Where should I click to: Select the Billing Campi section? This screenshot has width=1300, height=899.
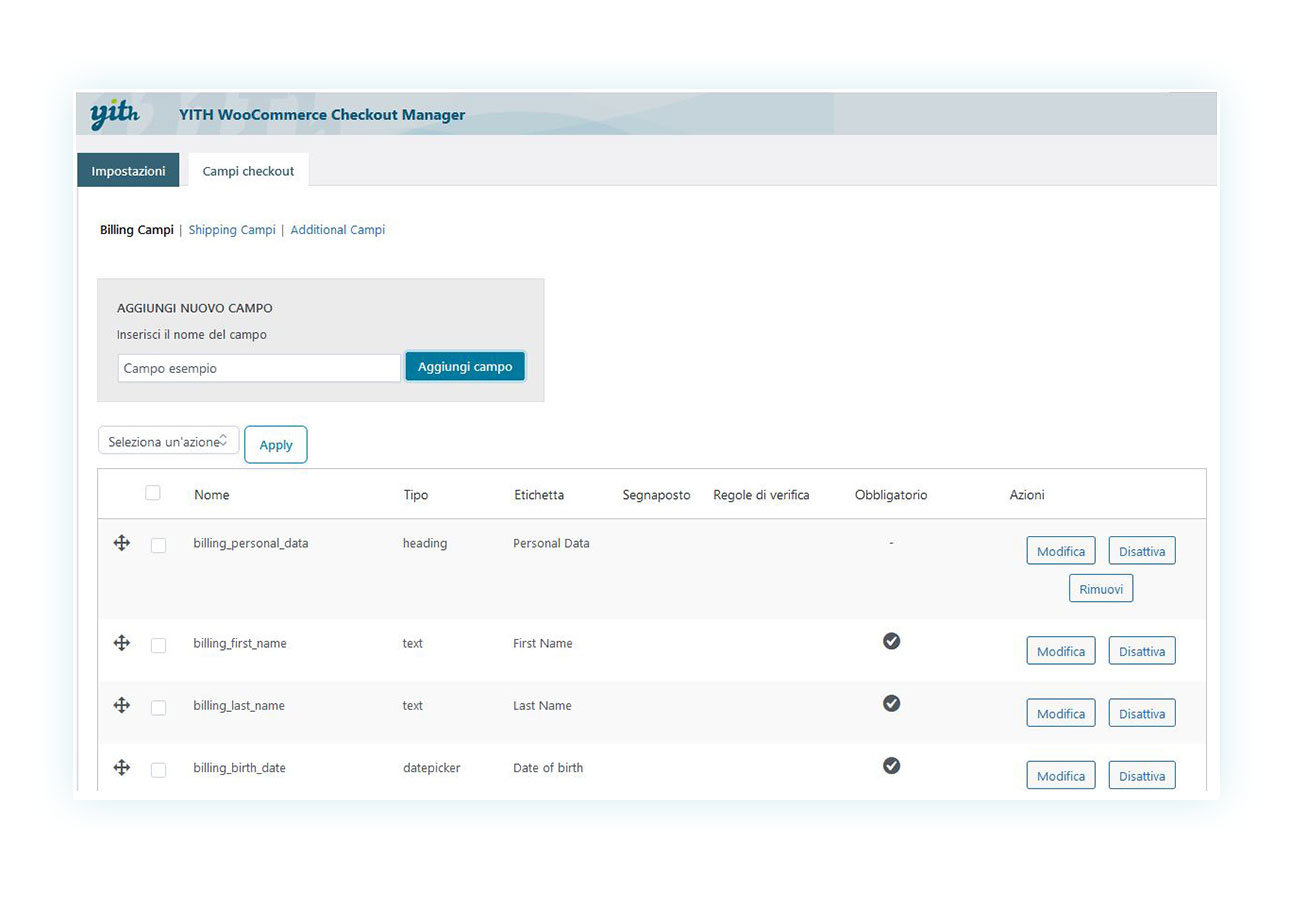pyautogui.click(x=136, y=230)
